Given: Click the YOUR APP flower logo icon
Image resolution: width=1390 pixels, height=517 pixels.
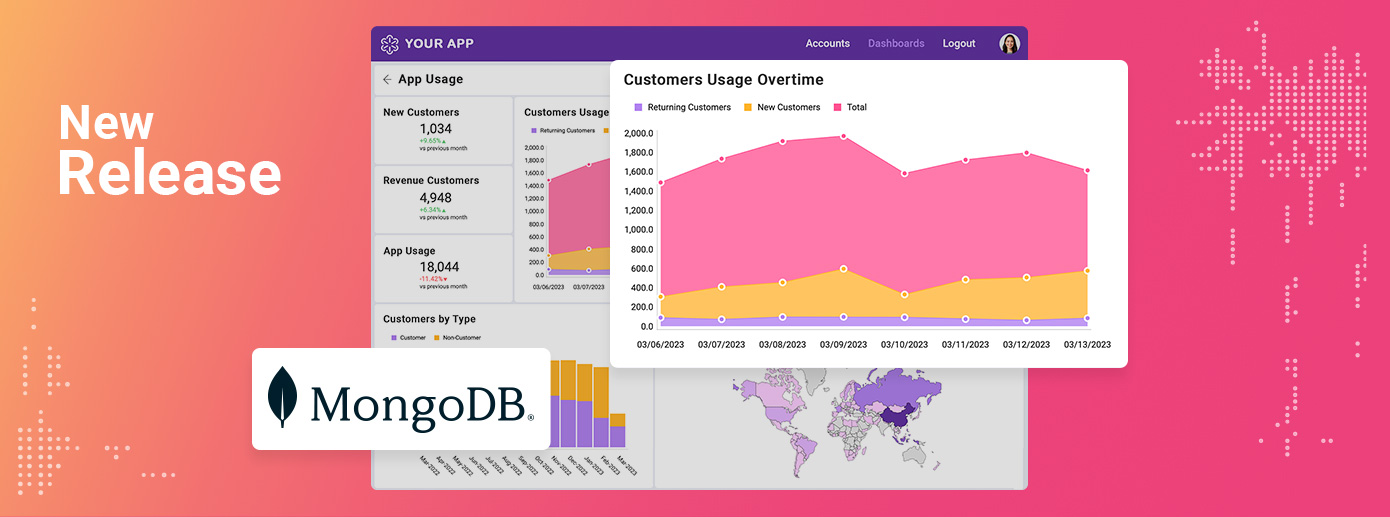Looking at the screenshot, I should 389,44.
